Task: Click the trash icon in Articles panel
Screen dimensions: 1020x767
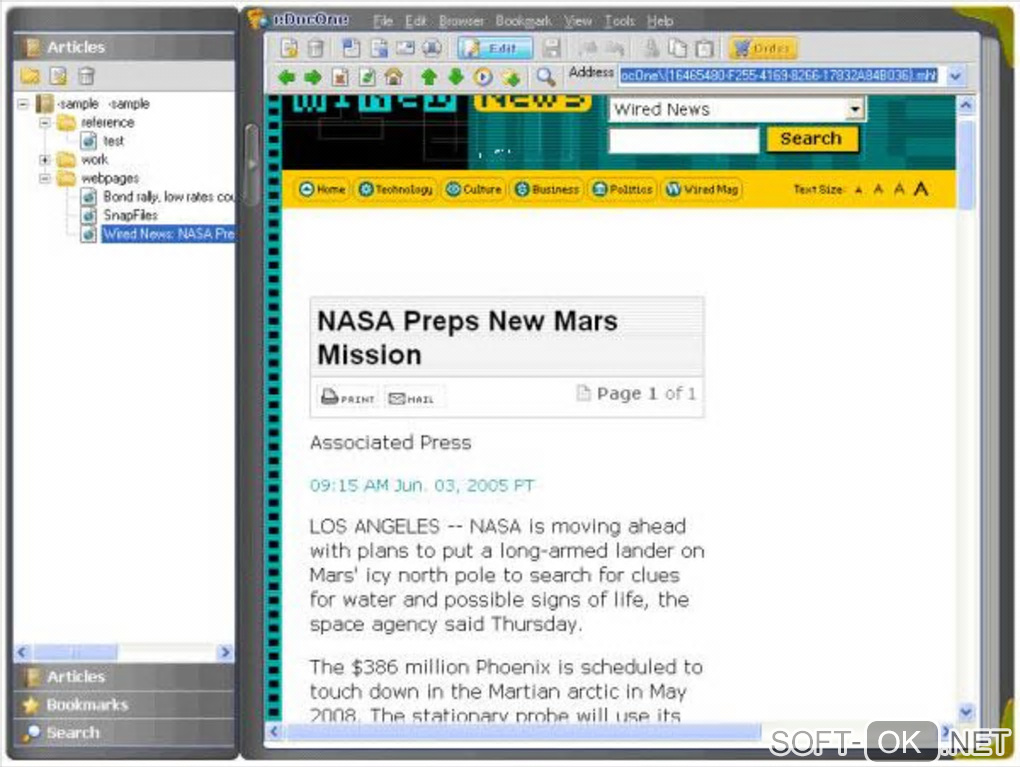Action: (x=86, y=76)
